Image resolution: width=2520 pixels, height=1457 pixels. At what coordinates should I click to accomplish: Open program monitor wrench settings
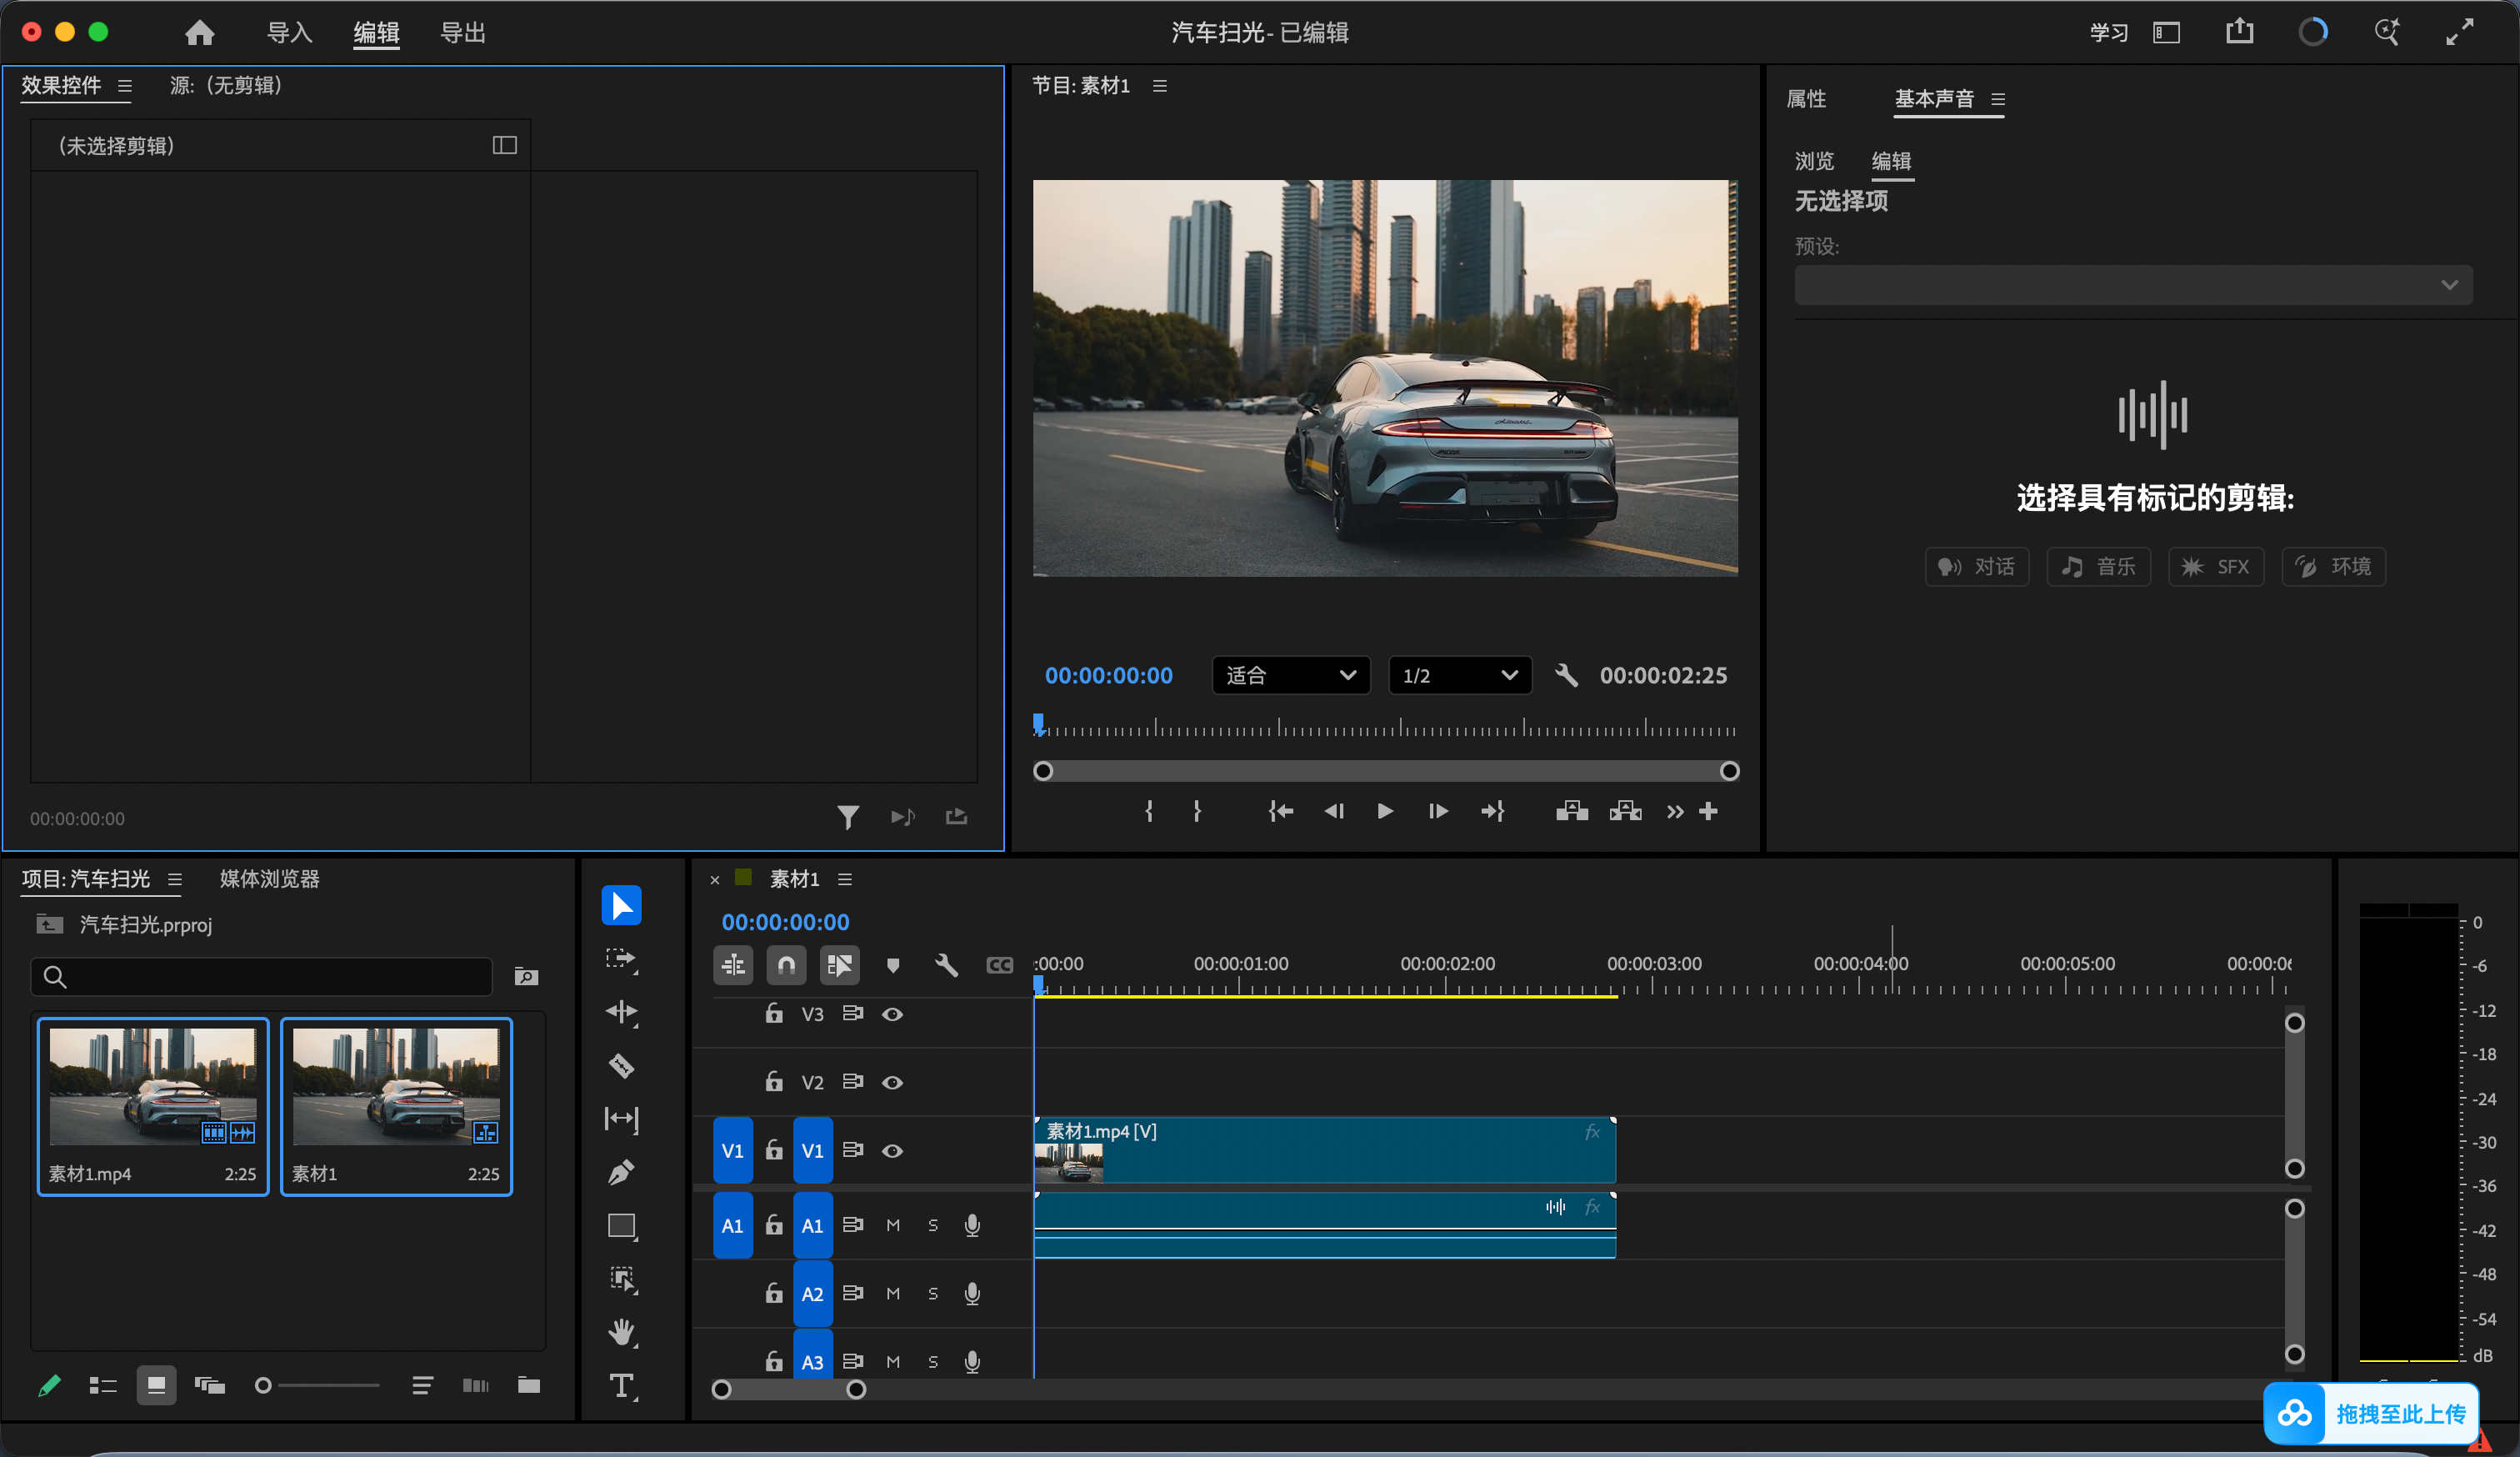coord(1566,675)
